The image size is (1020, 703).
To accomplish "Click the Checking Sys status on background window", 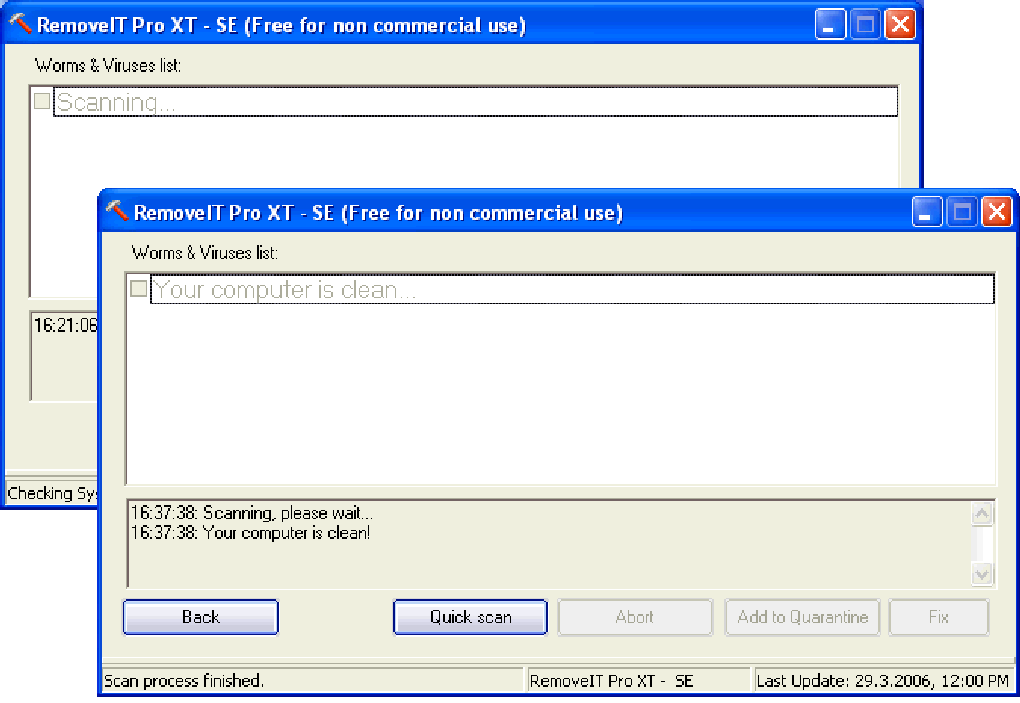I will pos(48,492).
